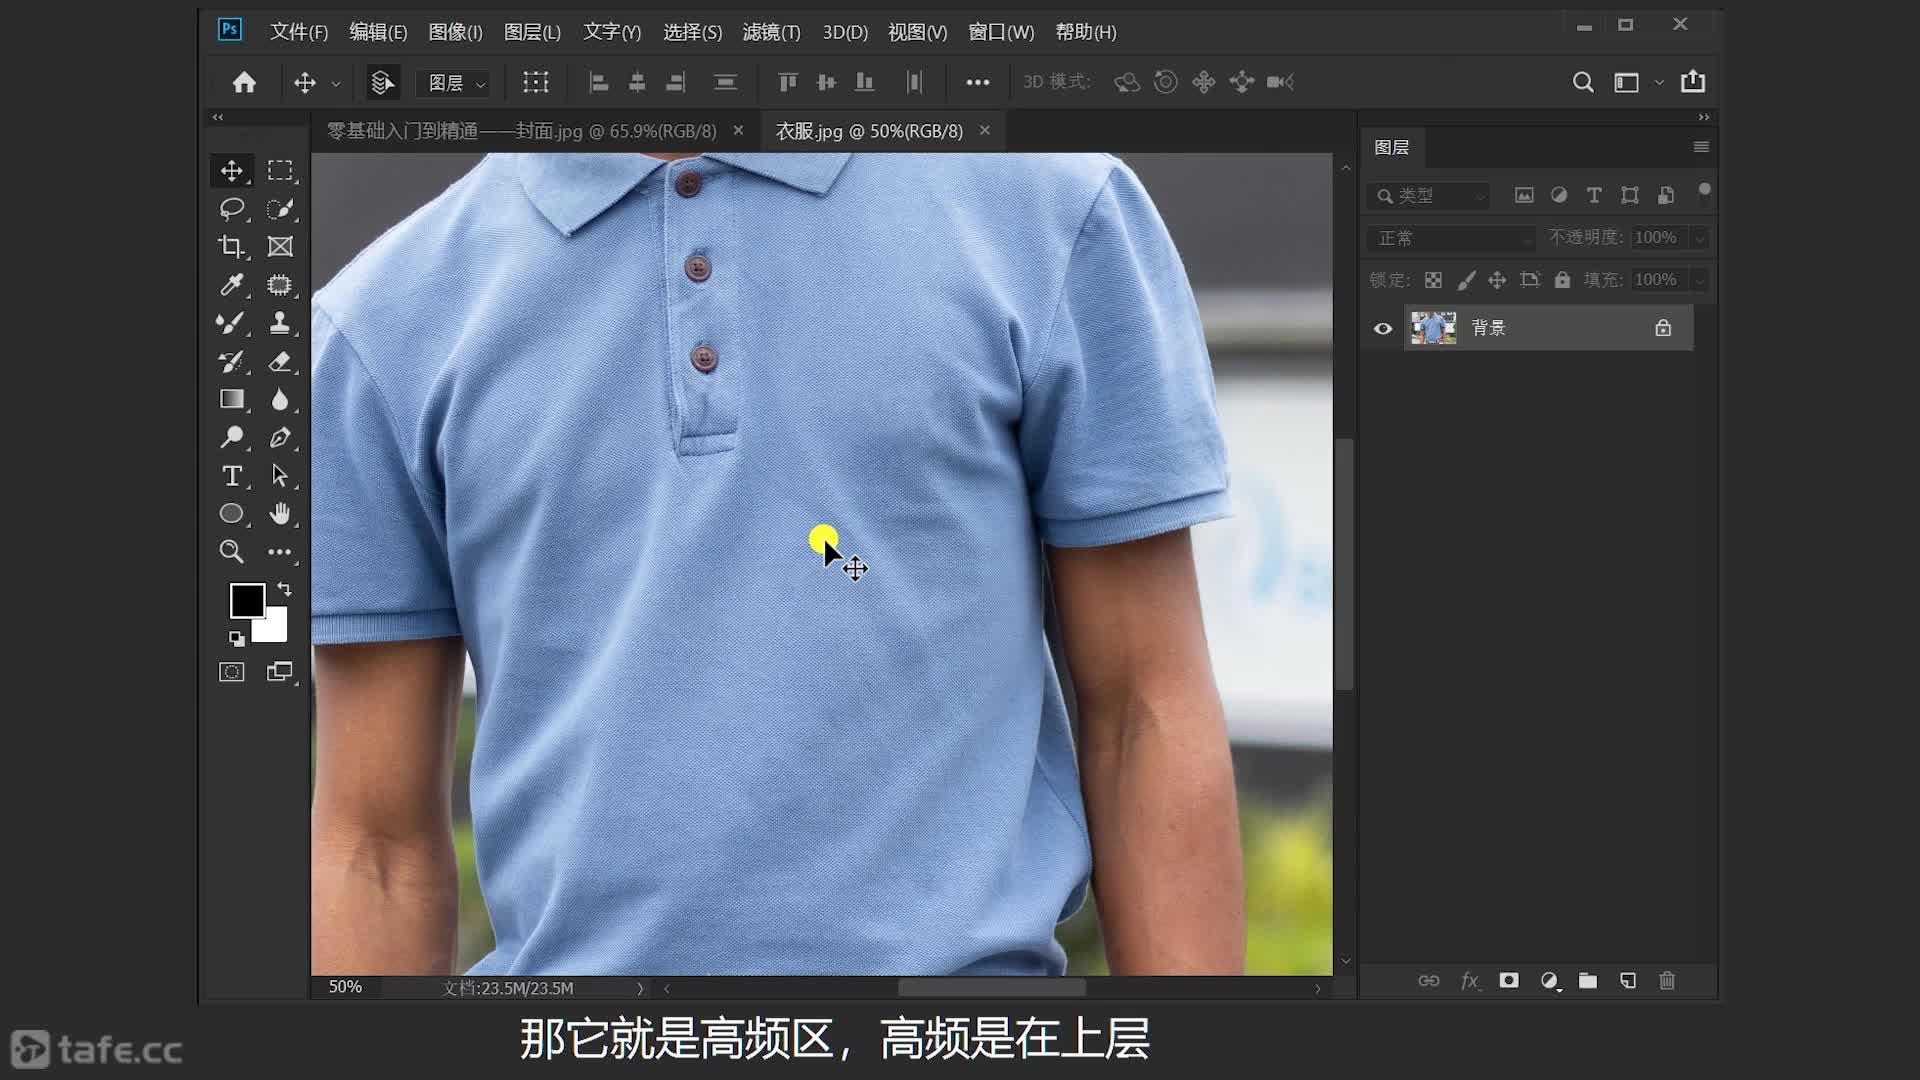
Task: Select the Spot Healing Brush tool
Action: 280,285
